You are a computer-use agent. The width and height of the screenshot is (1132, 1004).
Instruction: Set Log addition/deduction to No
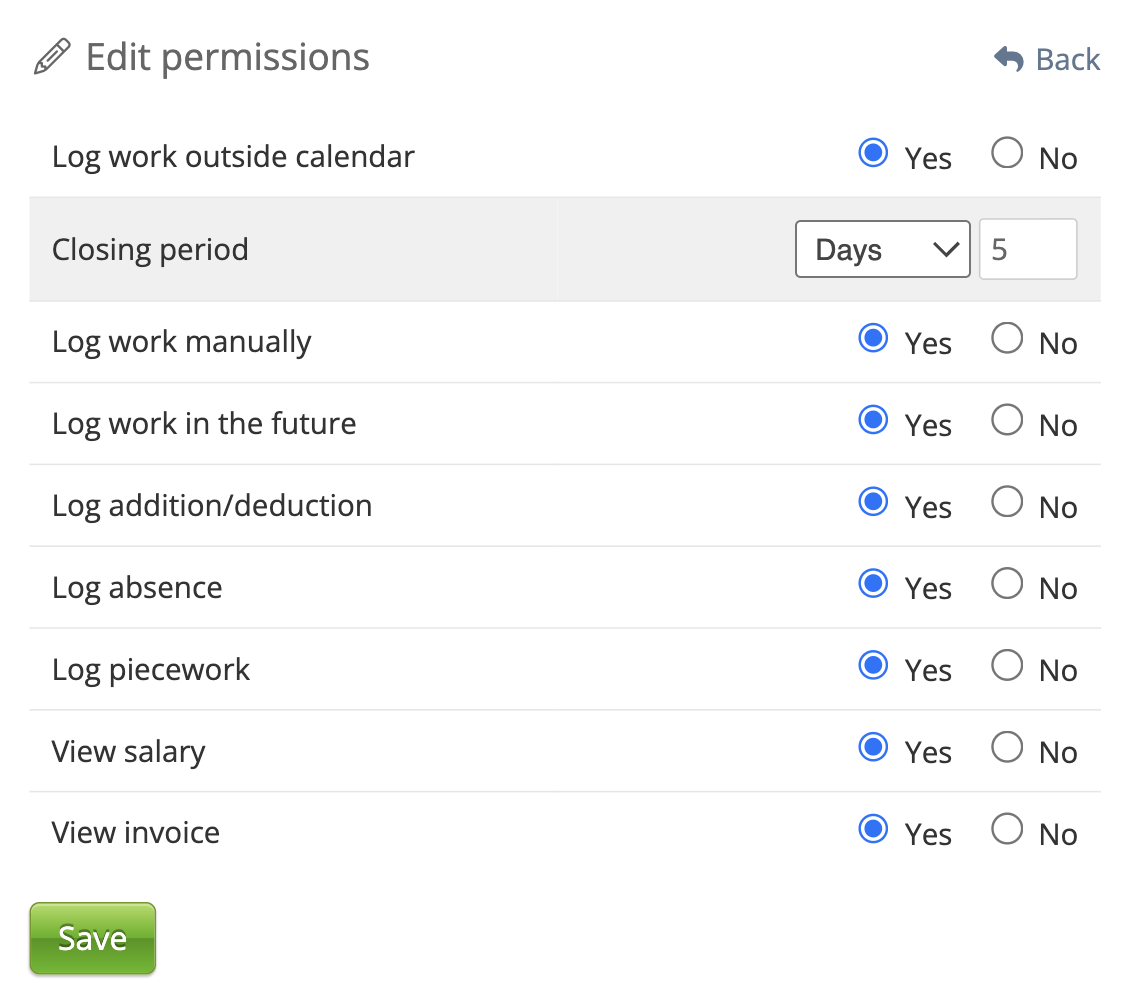1007,503
